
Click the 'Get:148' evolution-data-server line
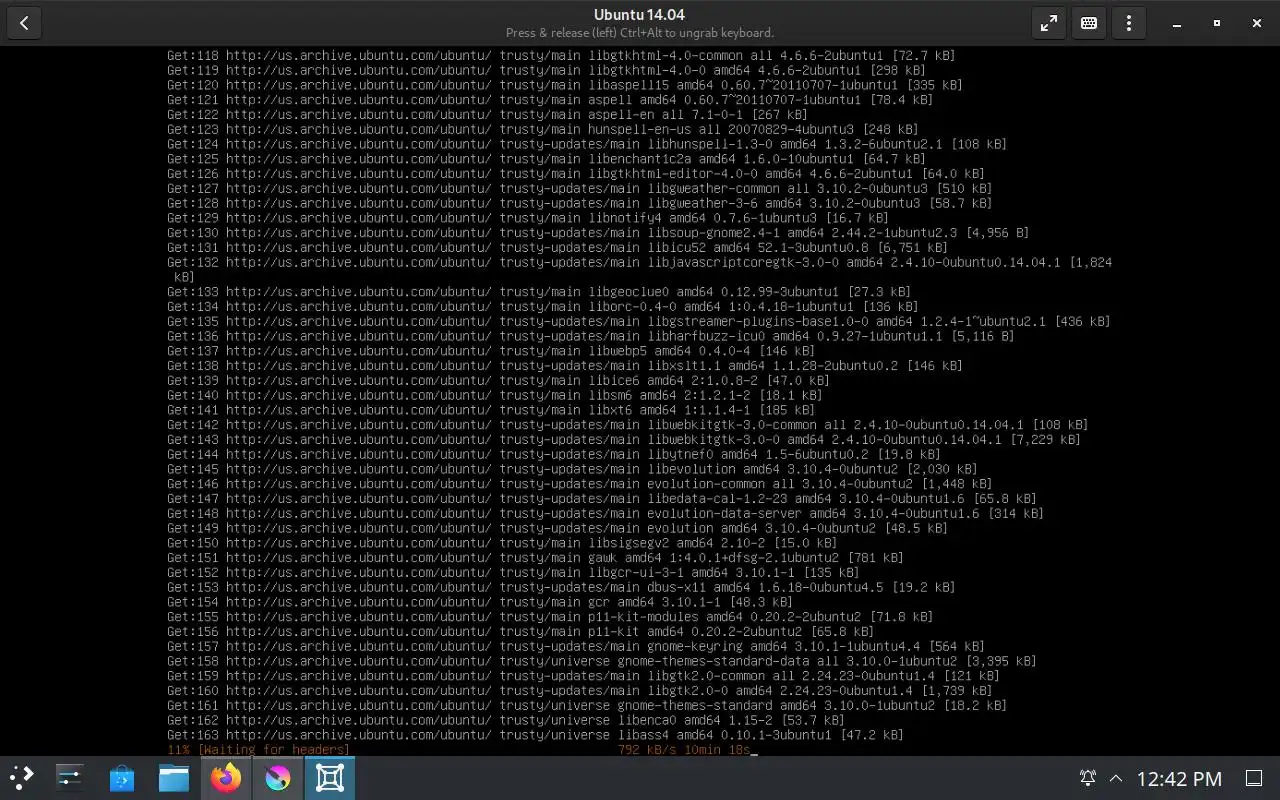(605, 513)
